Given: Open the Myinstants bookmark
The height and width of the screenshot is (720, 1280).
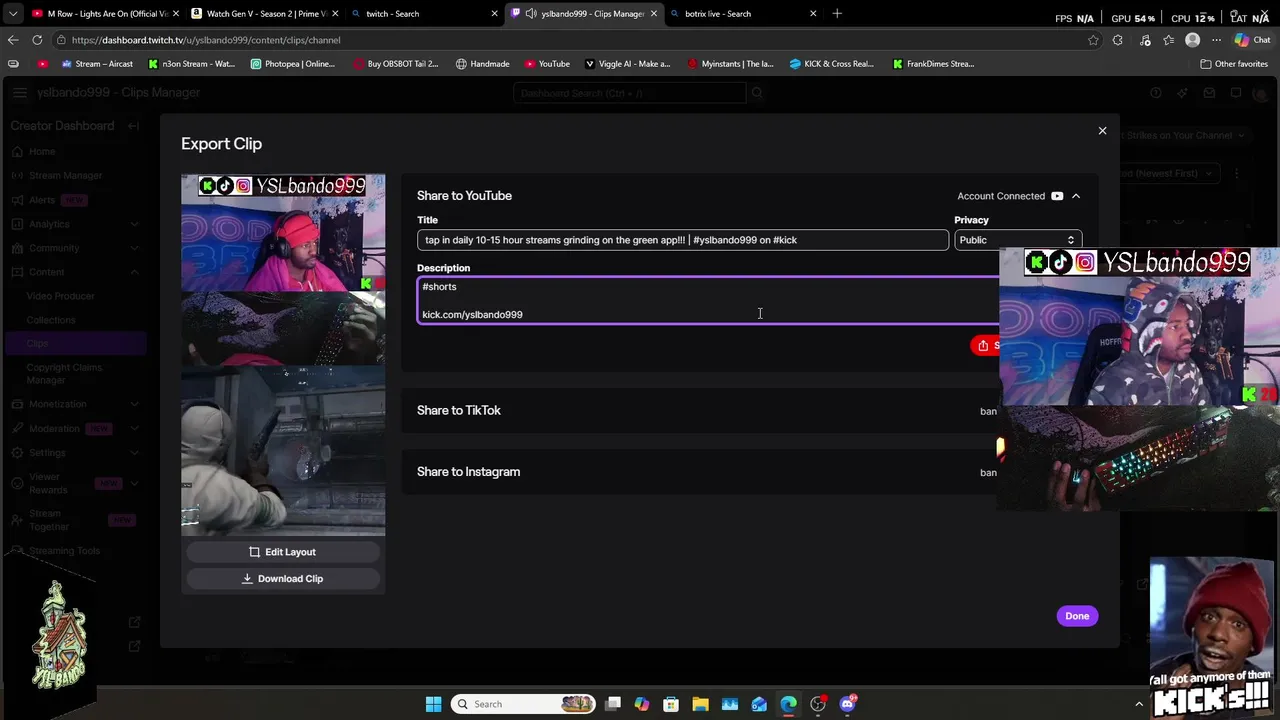Looking at the screenshot, I should click(x=731, y=64).
